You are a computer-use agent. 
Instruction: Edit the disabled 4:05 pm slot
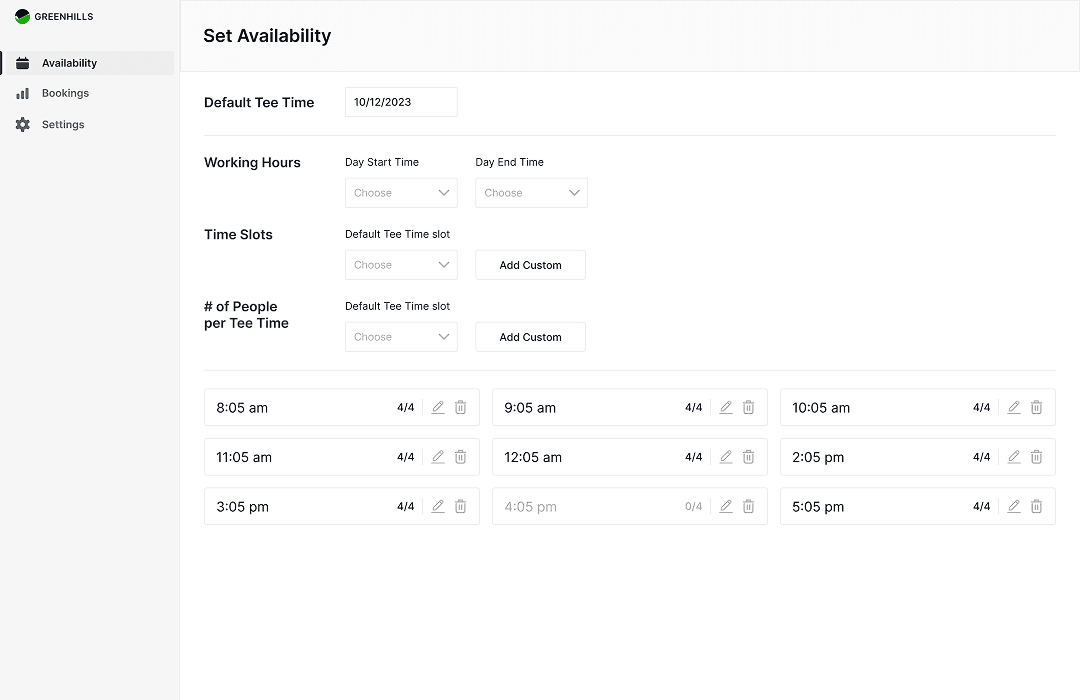726,506
